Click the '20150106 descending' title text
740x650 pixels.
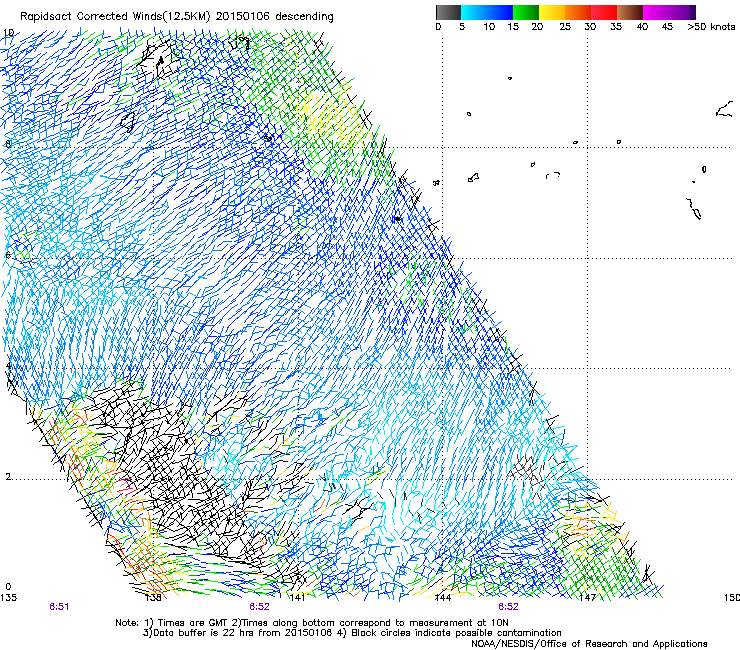click(275, 17)
